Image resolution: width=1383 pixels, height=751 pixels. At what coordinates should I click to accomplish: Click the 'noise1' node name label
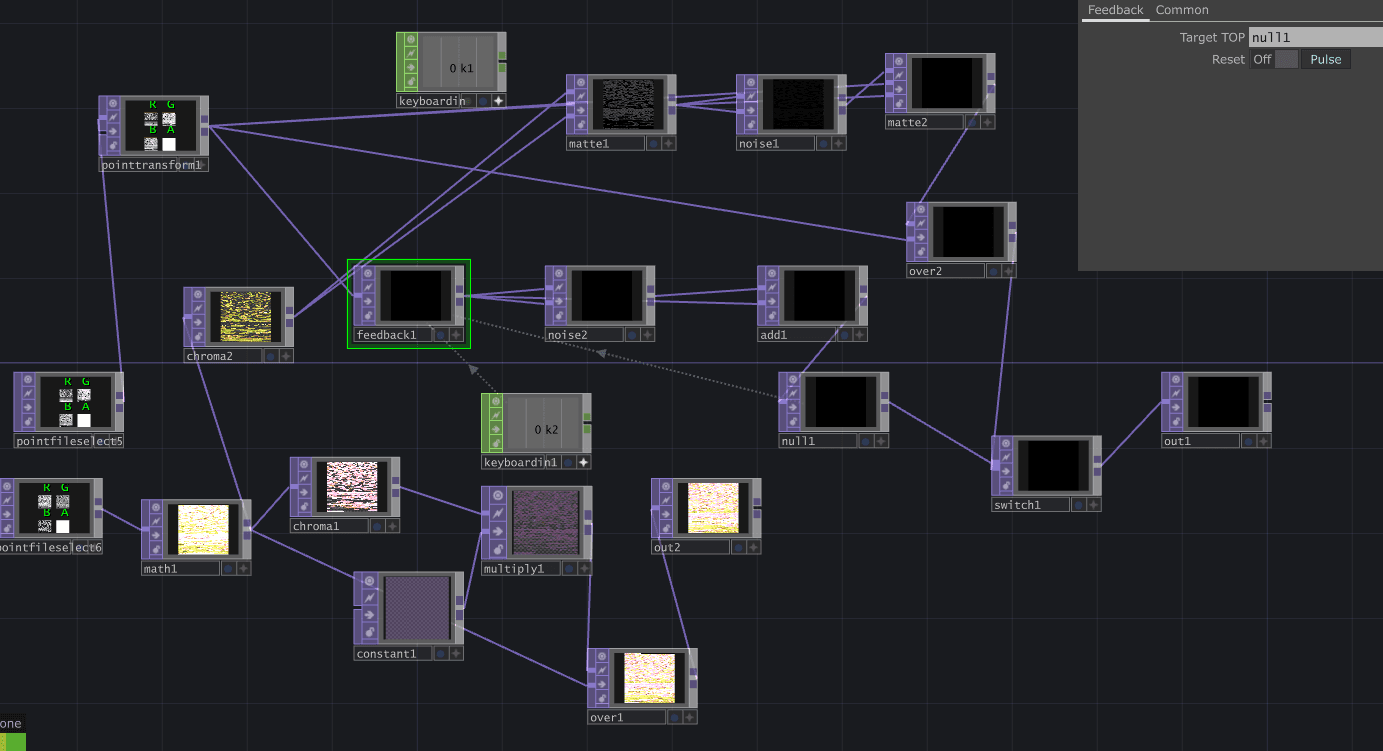click(776, 144)
